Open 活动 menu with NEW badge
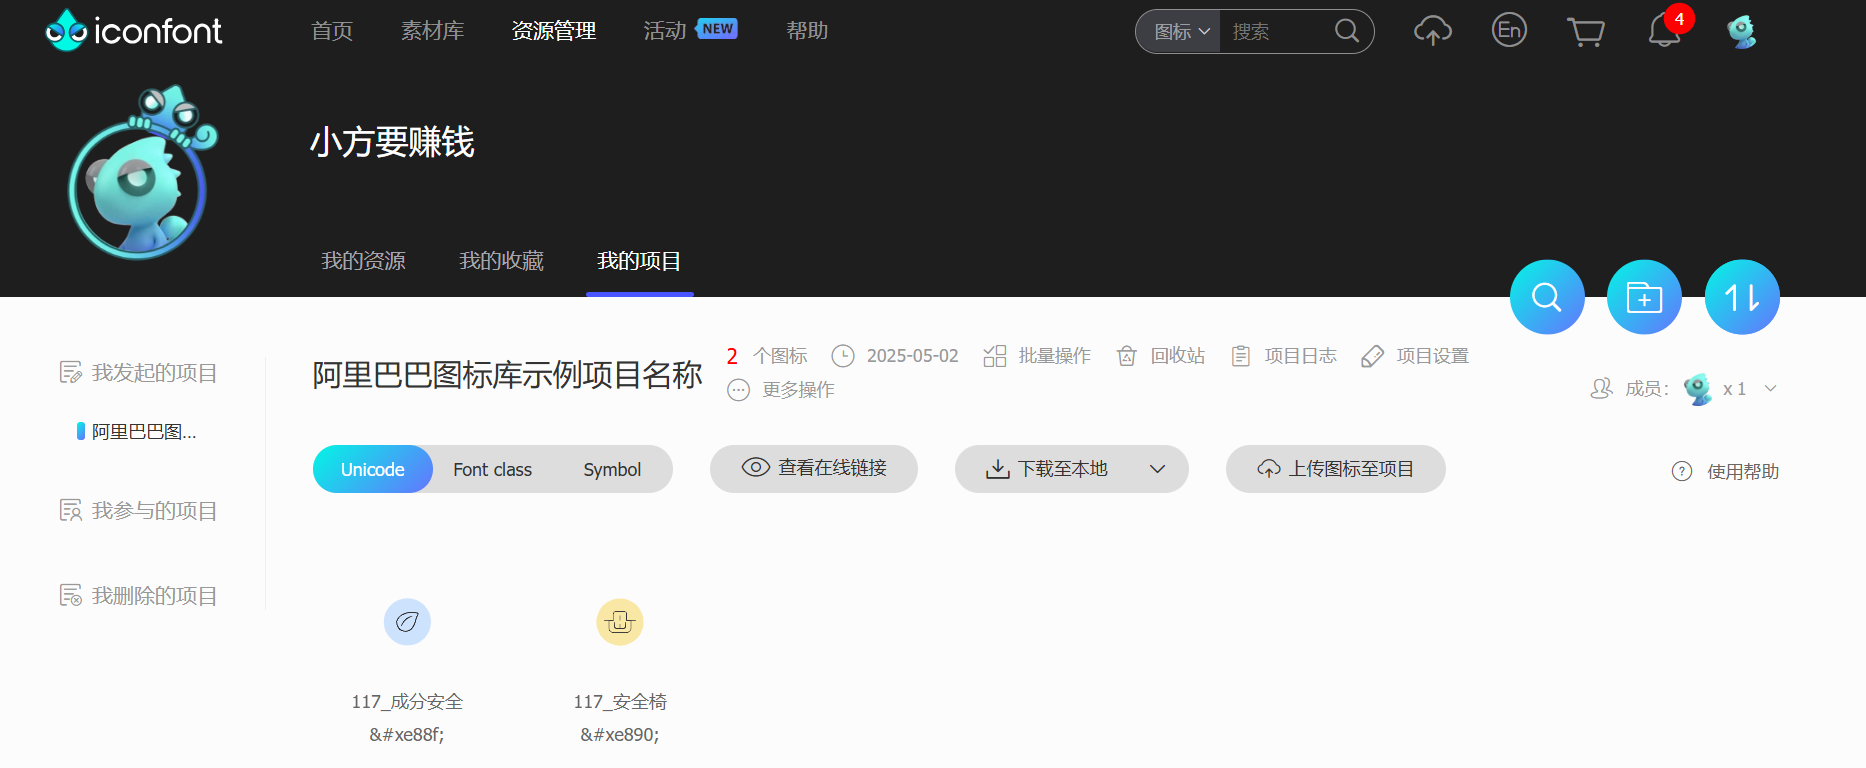Screen dimensions: 1866x768 point(690,31)
